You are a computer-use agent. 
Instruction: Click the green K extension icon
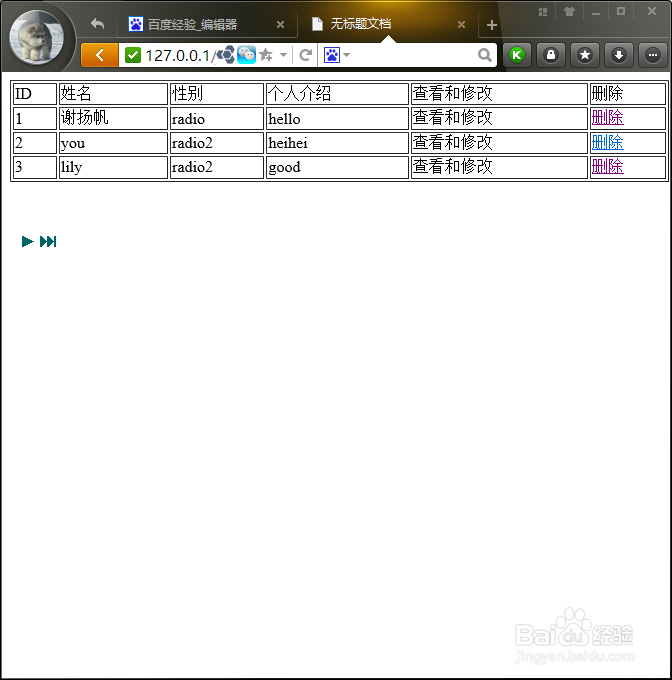[517, 55]
